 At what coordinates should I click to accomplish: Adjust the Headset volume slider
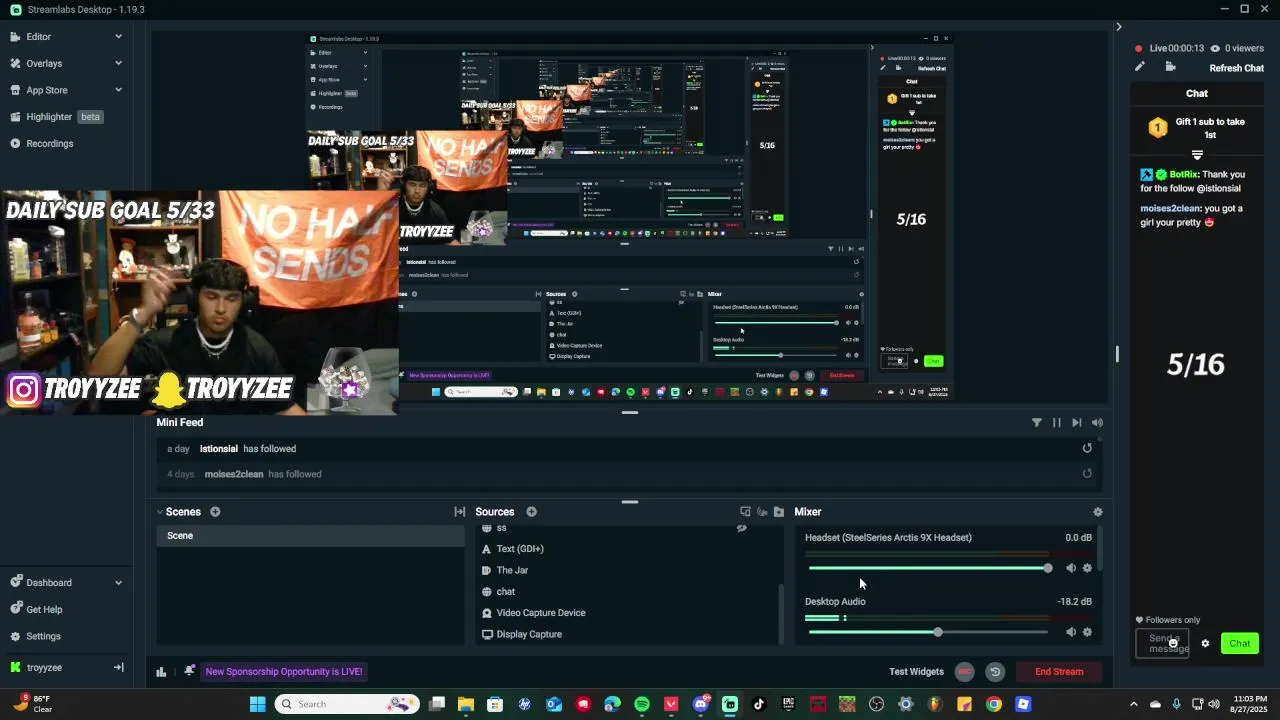tap(929, 568)
